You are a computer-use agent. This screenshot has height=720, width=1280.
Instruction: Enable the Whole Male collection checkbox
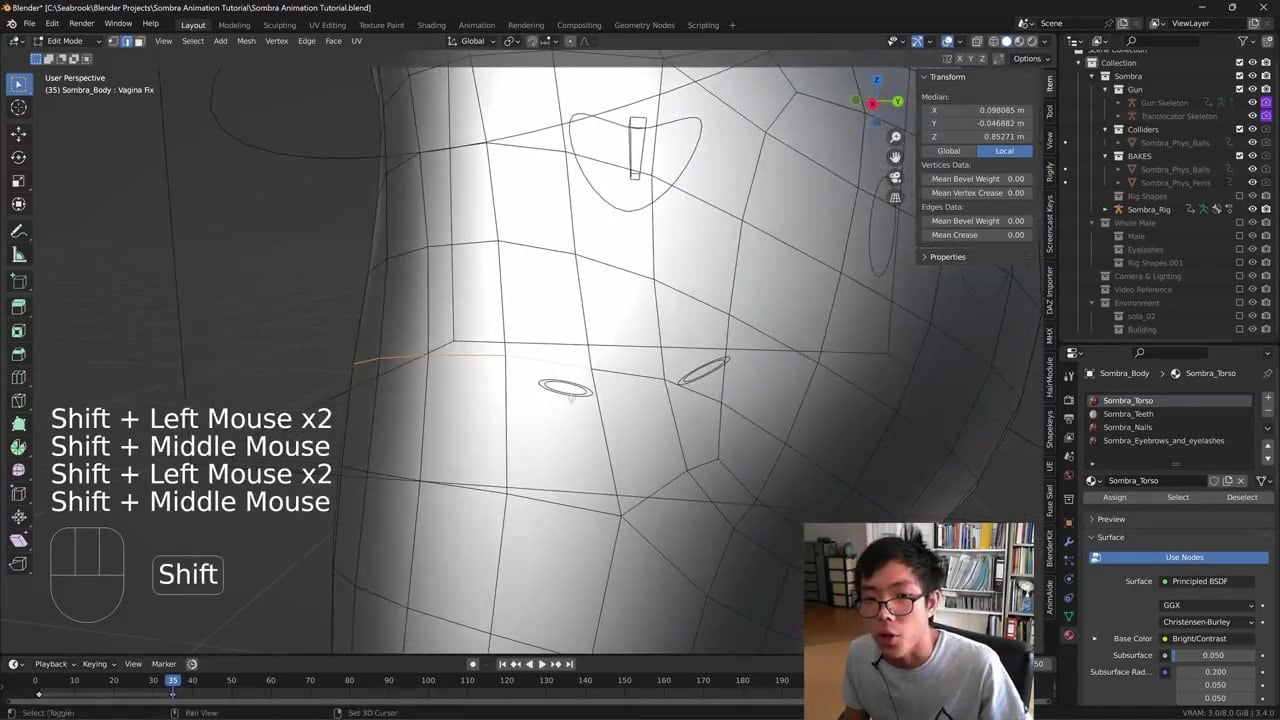coord(1239,223)
